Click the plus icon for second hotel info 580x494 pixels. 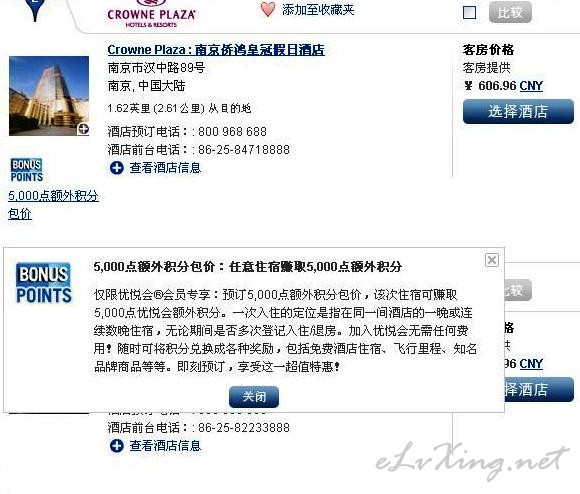[x=117, y=446]
